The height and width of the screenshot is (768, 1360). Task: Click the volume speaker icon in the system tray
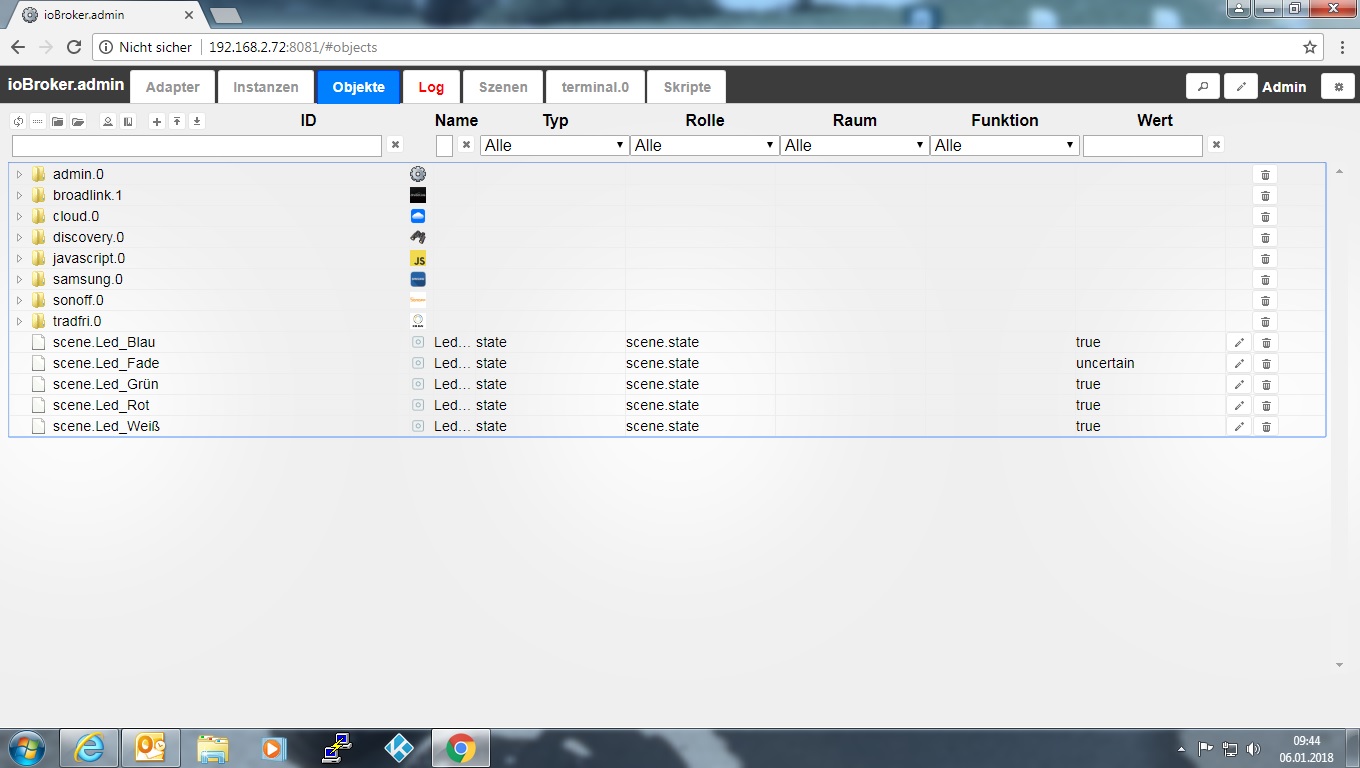pos(1254,748)
